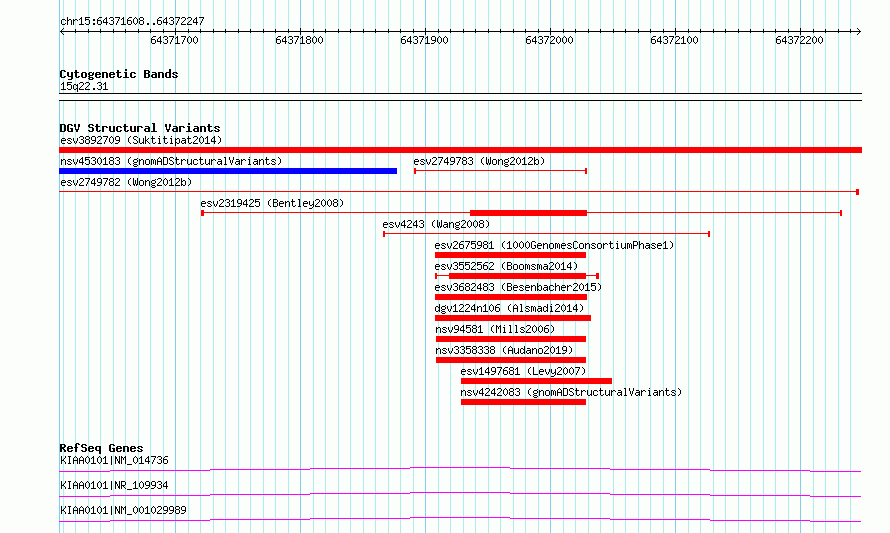
Task: Click dgv1224n106 (Alsmadi2014) variant label
Action: [x=509, y=308]
